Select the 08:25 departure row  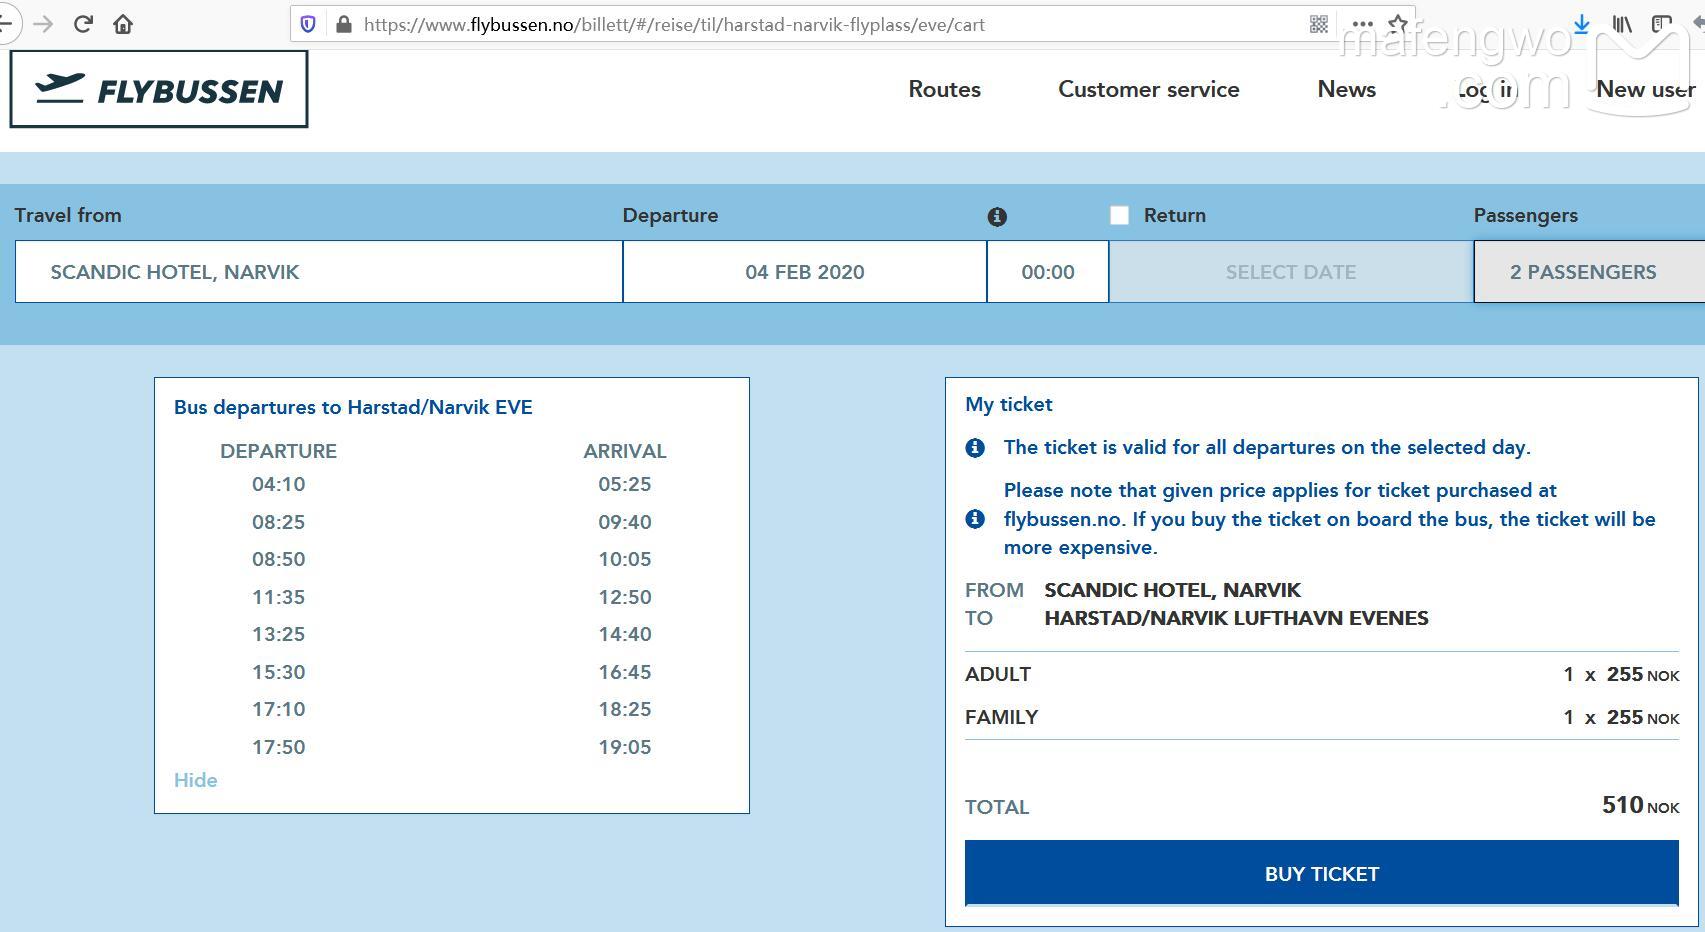pyautogui.click(x=451, y=522)
